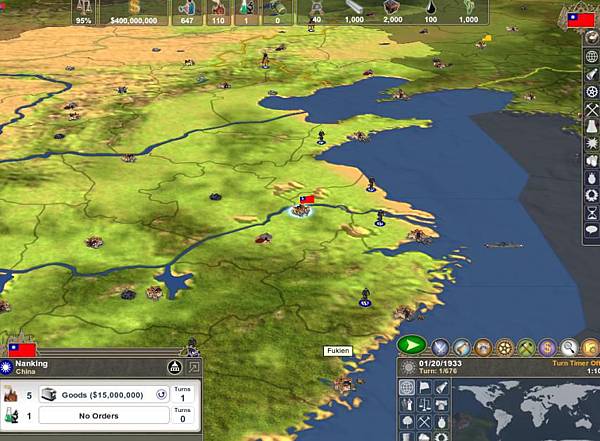
Task: Open the No Orders research slot
Action: click(x=104, y=416)
